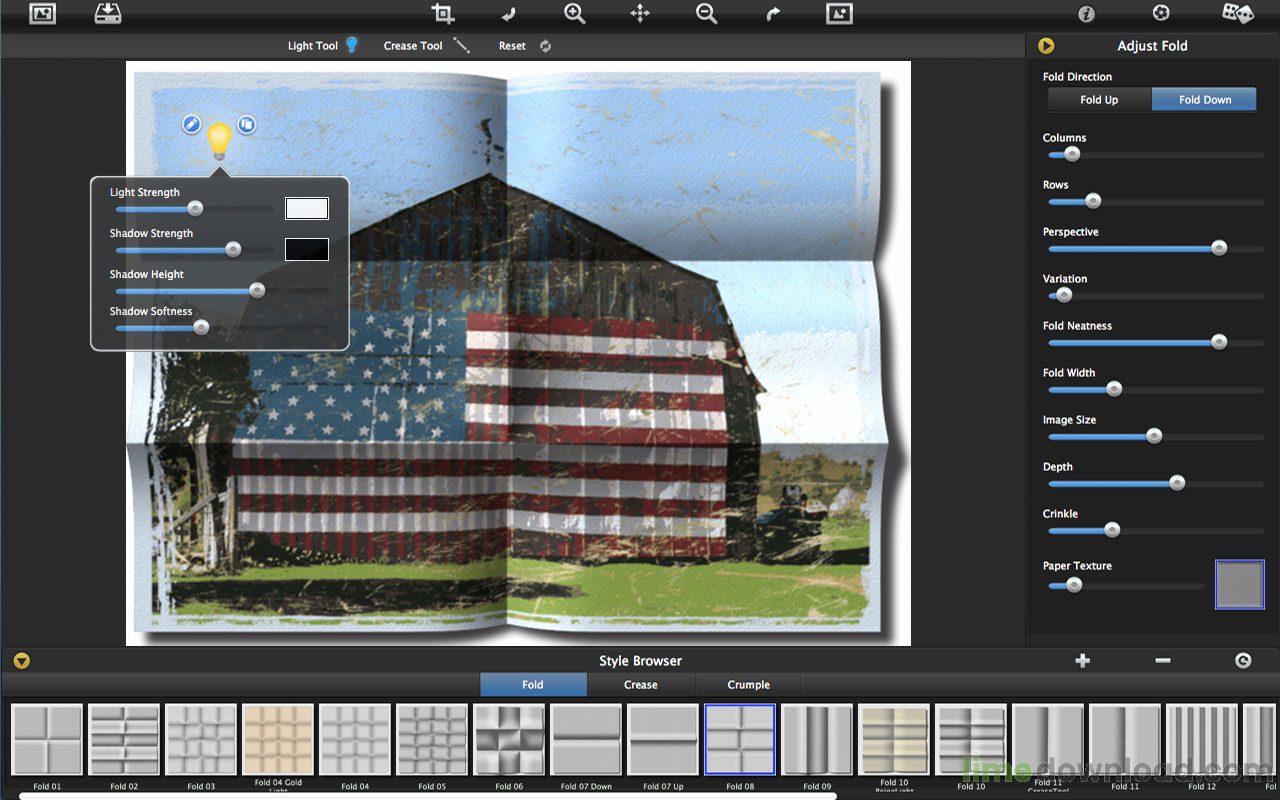Click the zoom out magnifier icon
Image resolution: width=1280 pixels, height=801 pixels.
706,14
